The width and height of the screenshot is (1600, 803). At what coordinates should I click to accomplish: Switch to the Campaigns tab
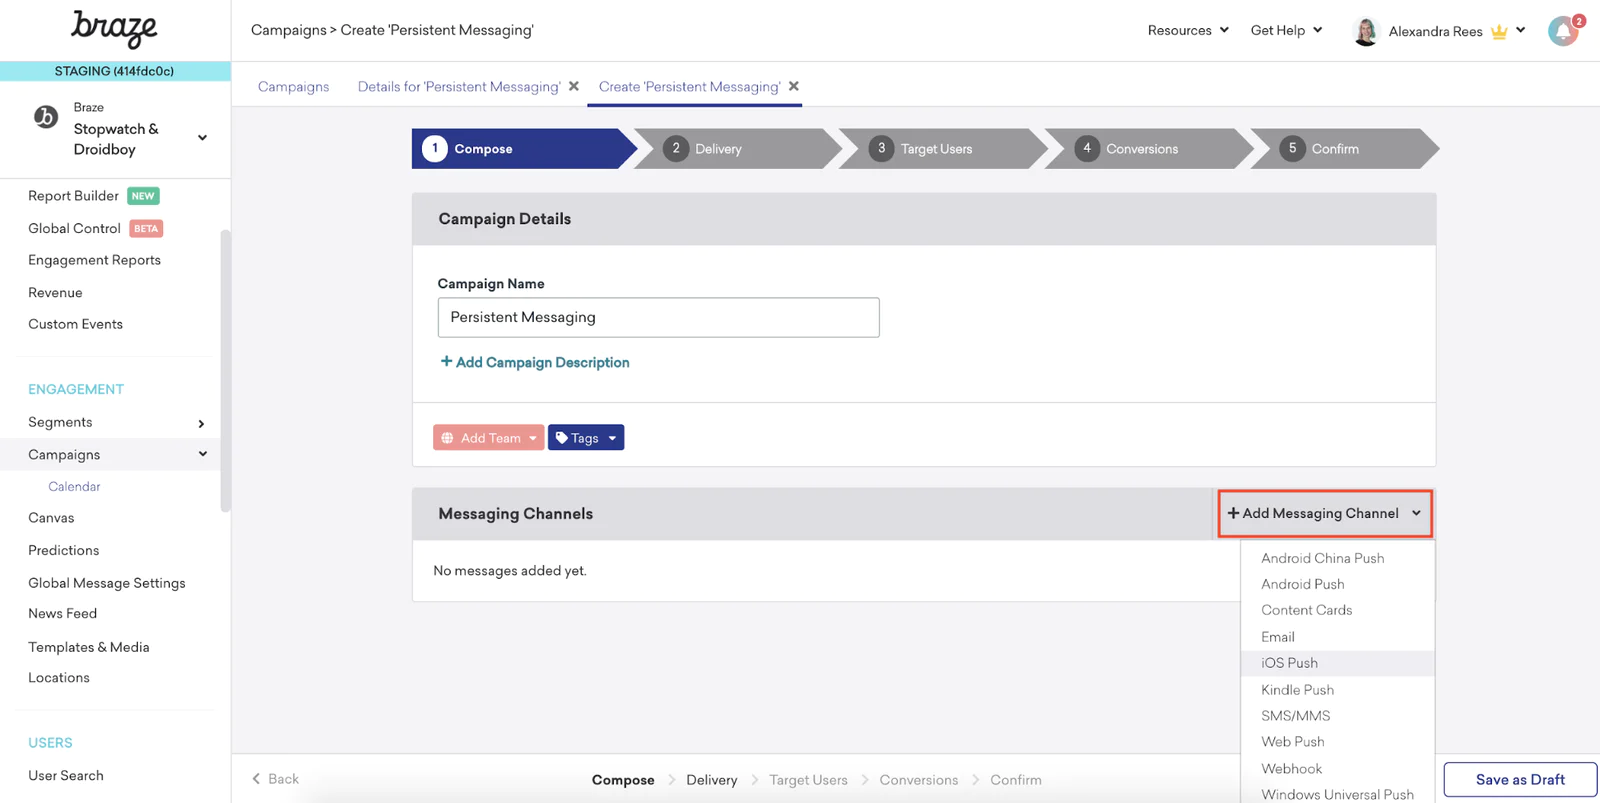click(293, 87)
